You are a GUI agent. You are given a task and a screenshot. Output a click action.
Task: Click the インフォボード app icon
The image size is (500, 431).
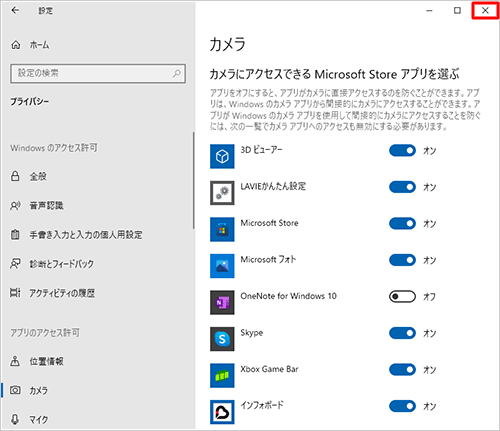(x=222, y=412)
